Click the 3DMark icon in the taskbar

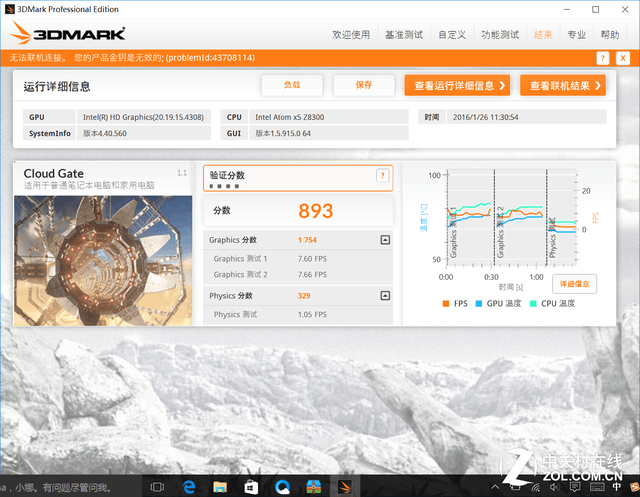pyautogui.click(x=344, y=487)
